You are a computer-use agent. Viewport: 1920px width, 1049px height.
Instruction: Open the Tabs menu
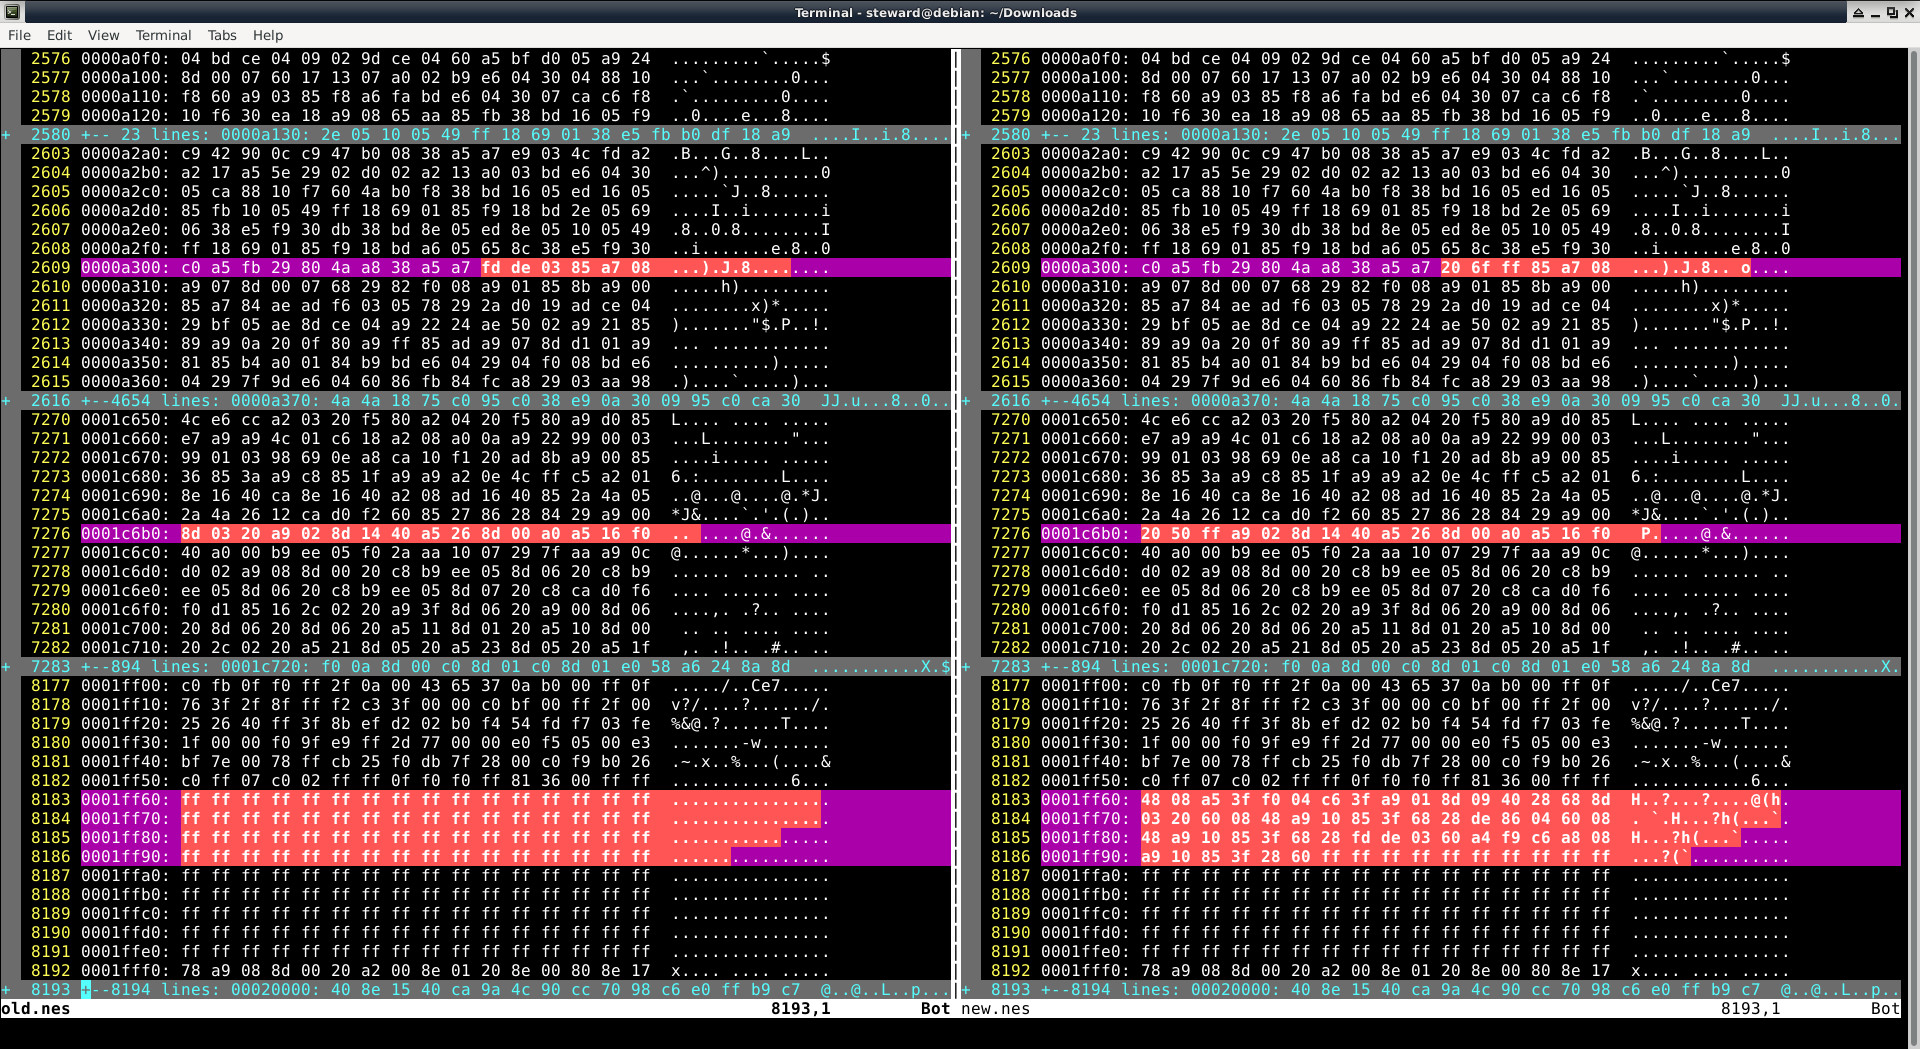pyautogui.click(x=222, y=35)
